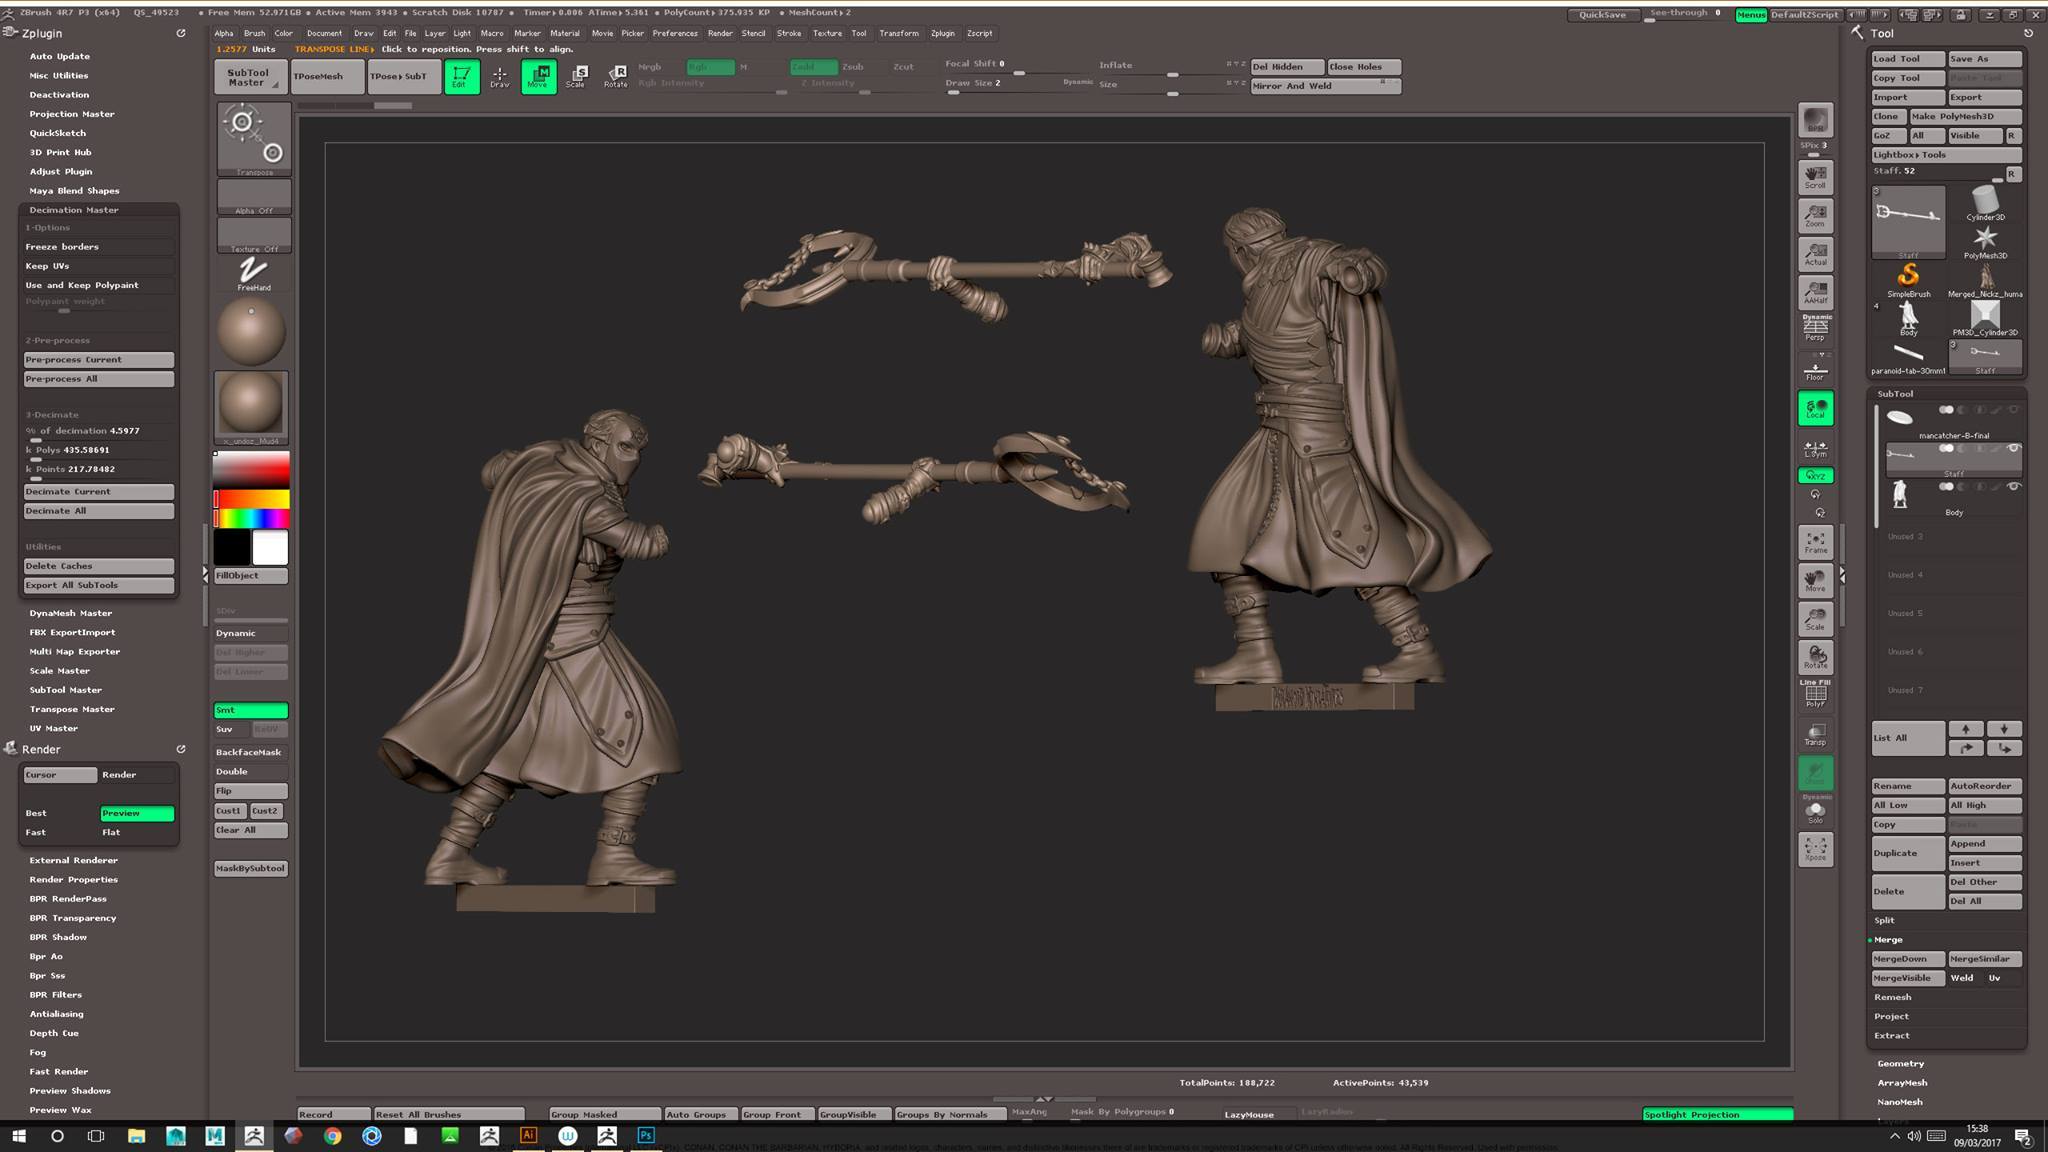Collapse the Decimation Master section
This screenshot has width=2048, height=1152.
click(73, 210)
